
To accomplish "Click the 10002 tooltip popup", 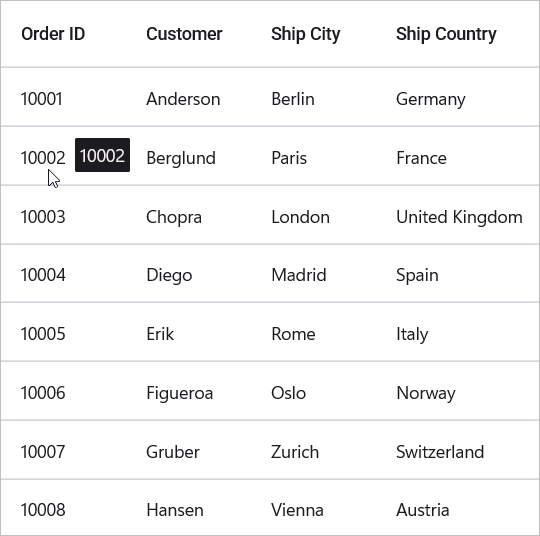I will [x=102, y=155].
